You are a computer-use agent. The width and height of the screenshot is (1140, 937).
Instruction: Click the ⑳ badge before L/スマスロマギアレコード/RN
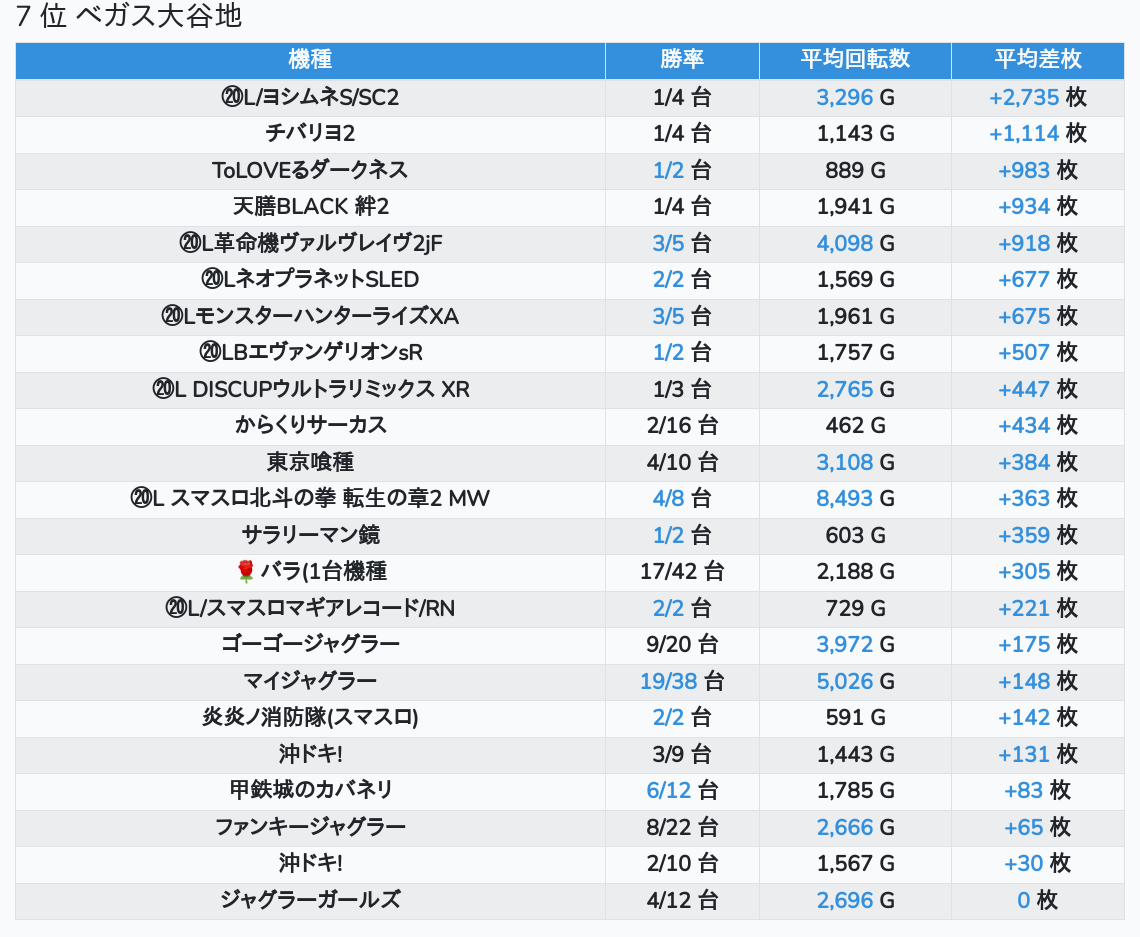pyautogui.click(x=176, y=608)
